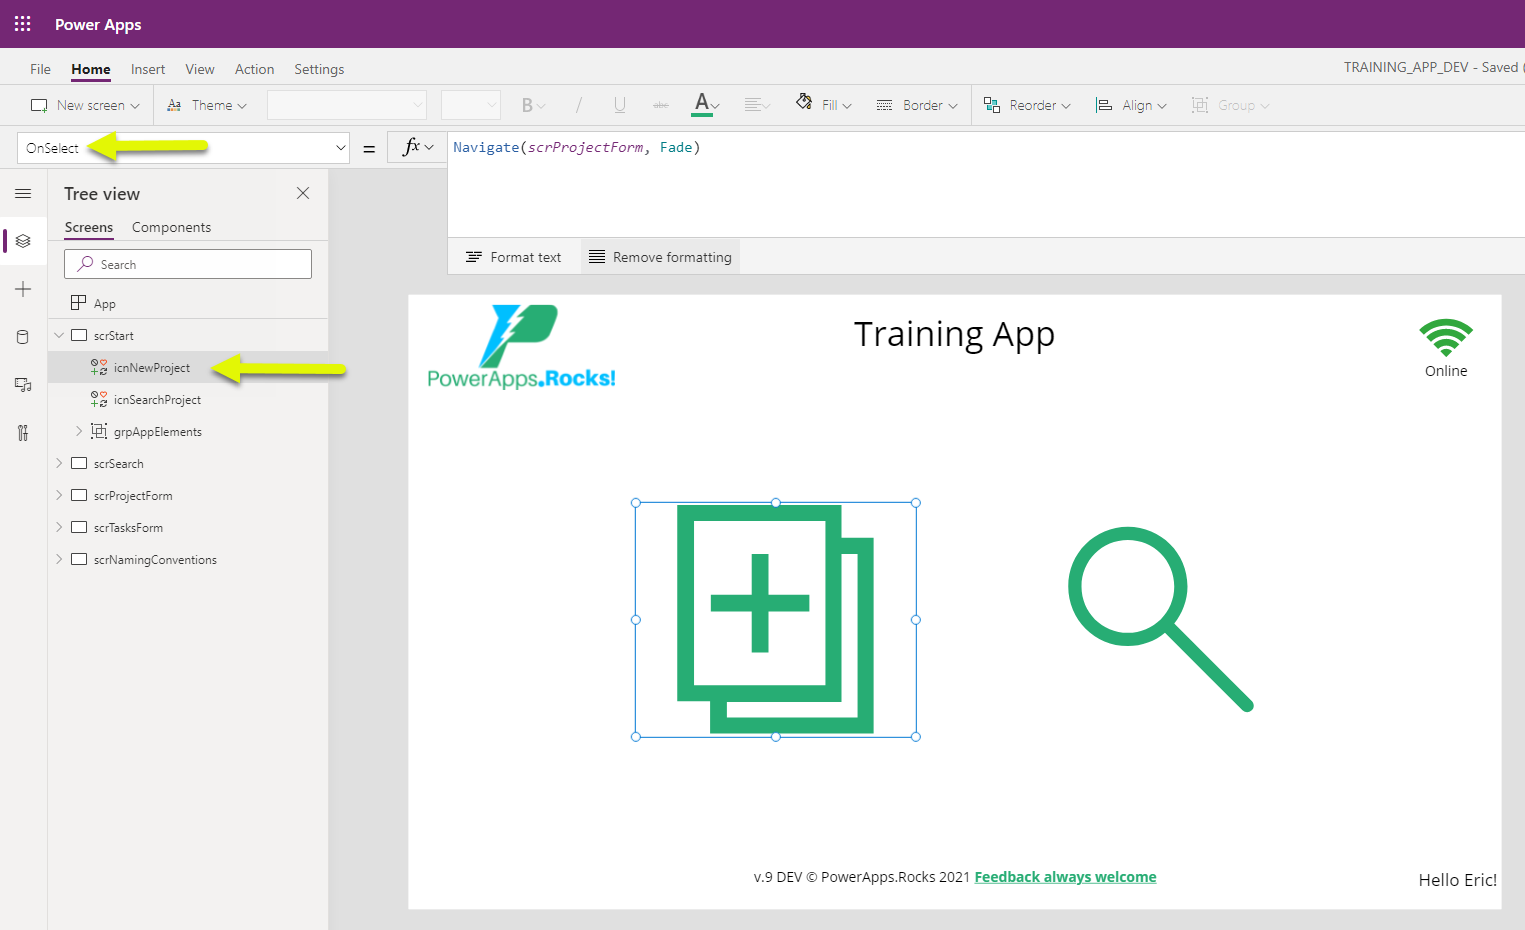Select the scrSearch screen in tree
This screenshot has width=1525, height=930.
pos(118,464)
